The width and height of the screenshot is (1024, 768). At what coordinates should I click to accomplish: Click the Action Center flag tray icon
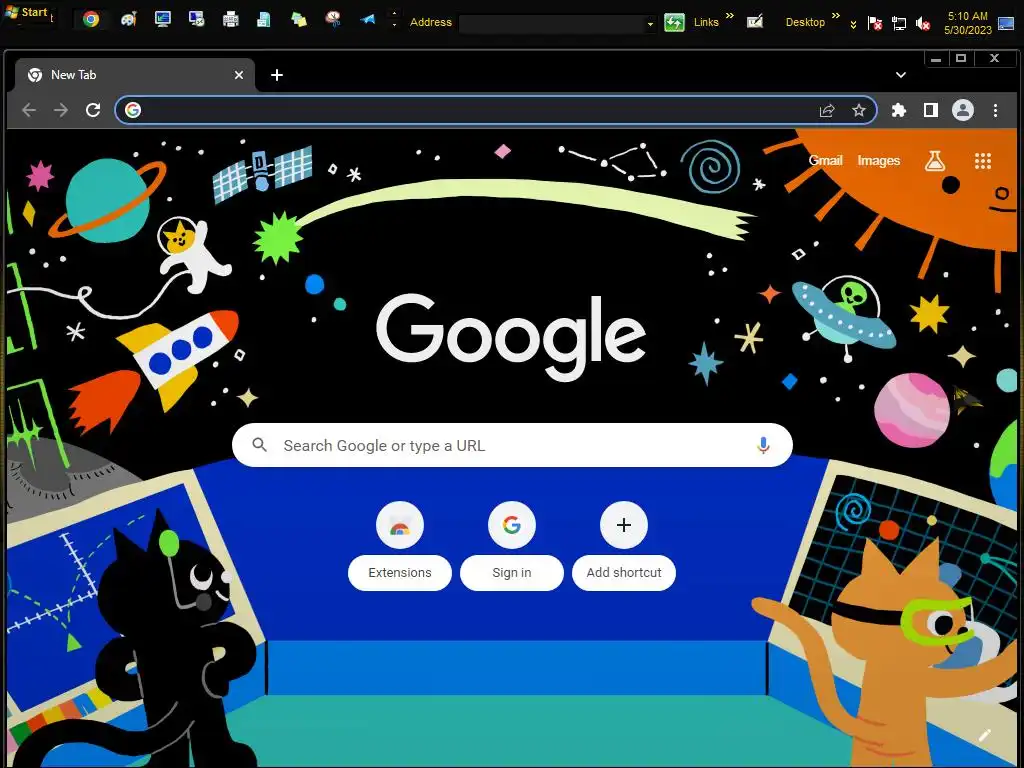[x=874, y=24]
